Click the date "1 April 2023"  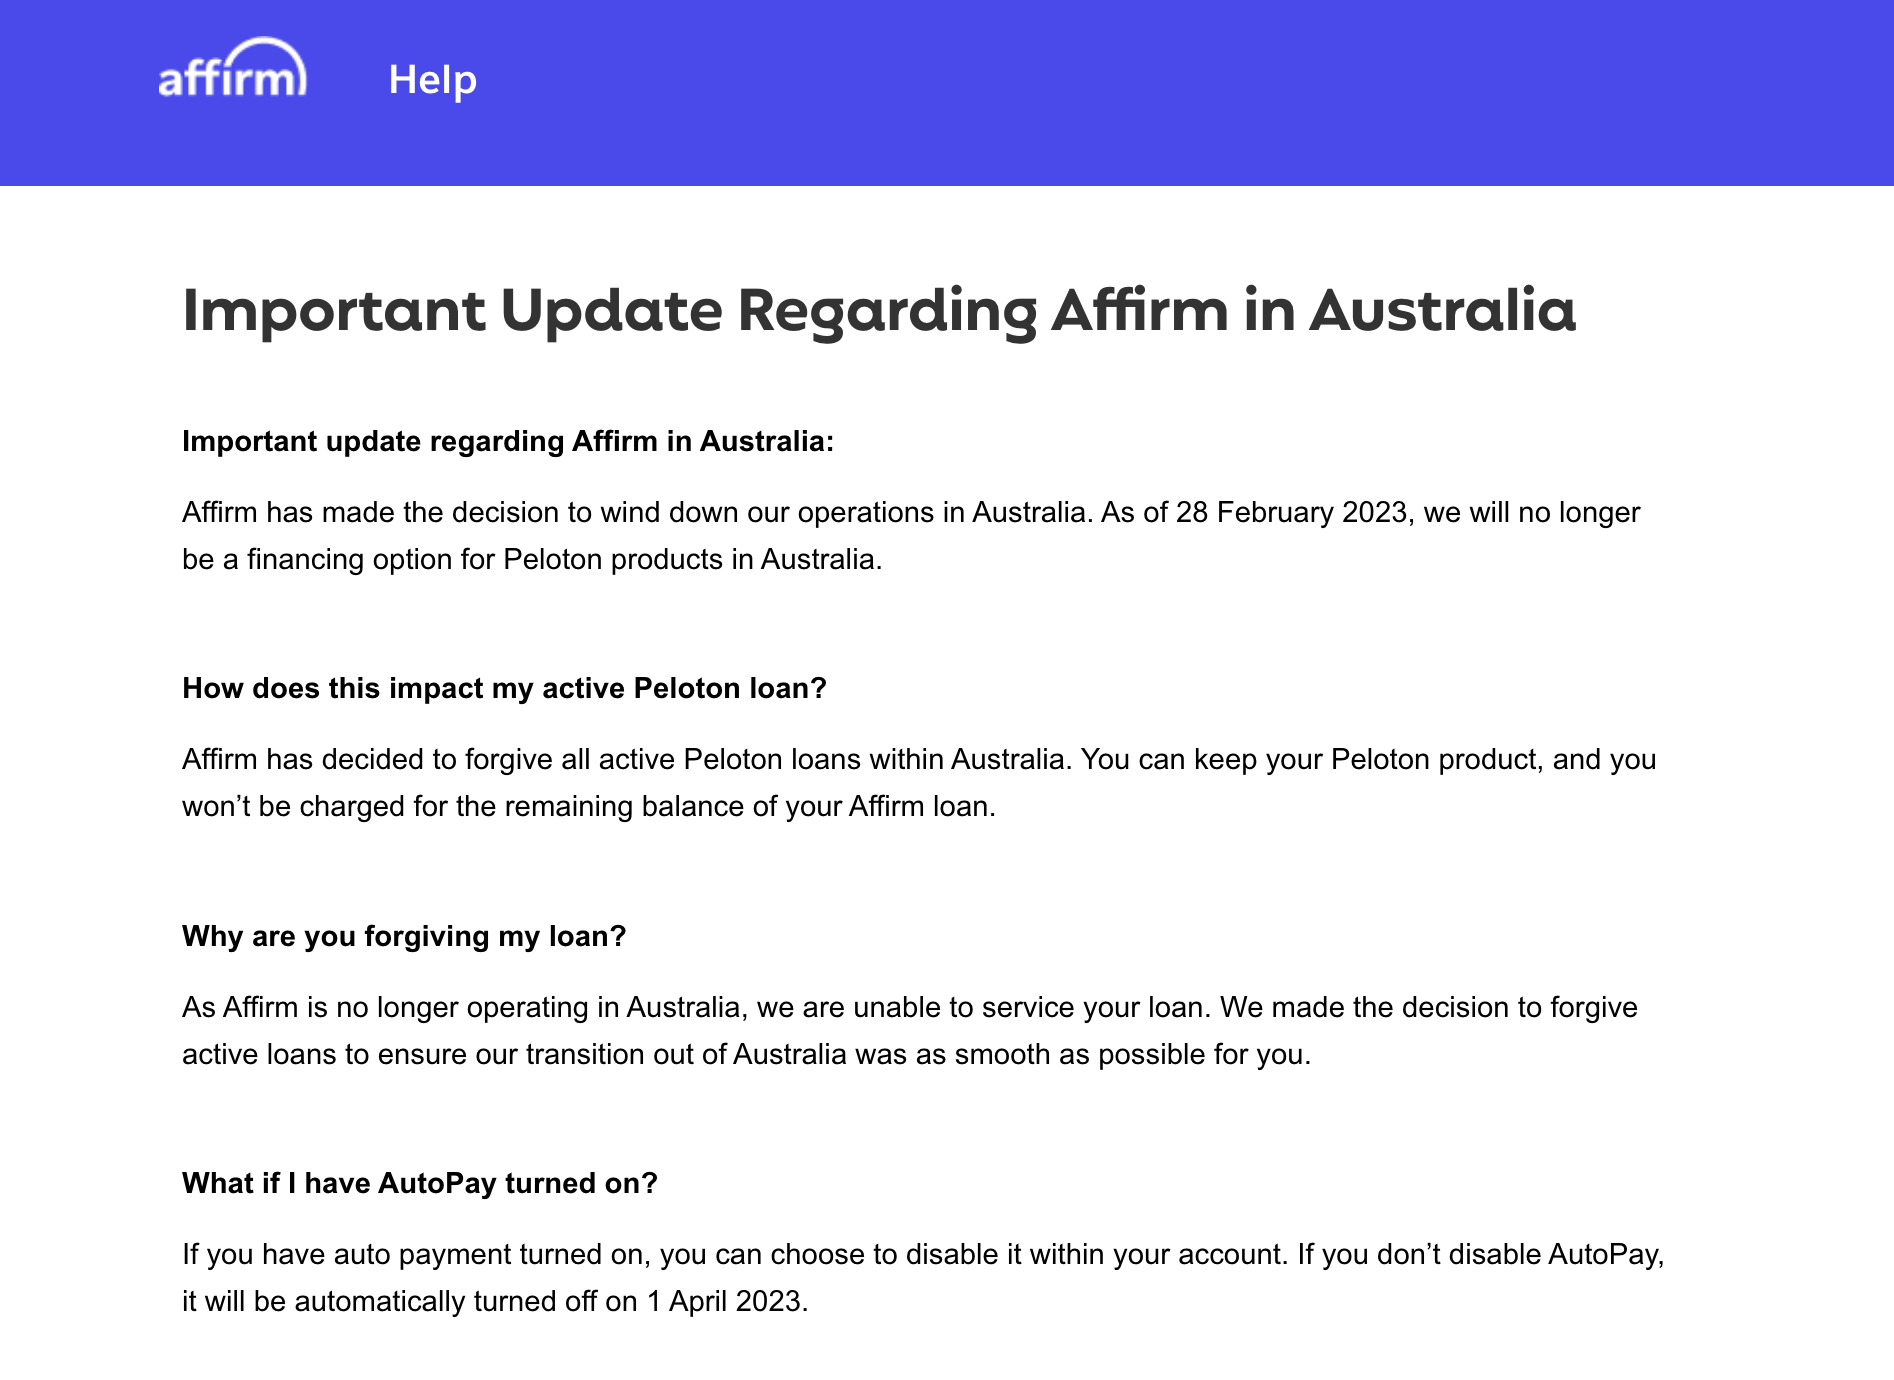click(x=725, y=1301)
